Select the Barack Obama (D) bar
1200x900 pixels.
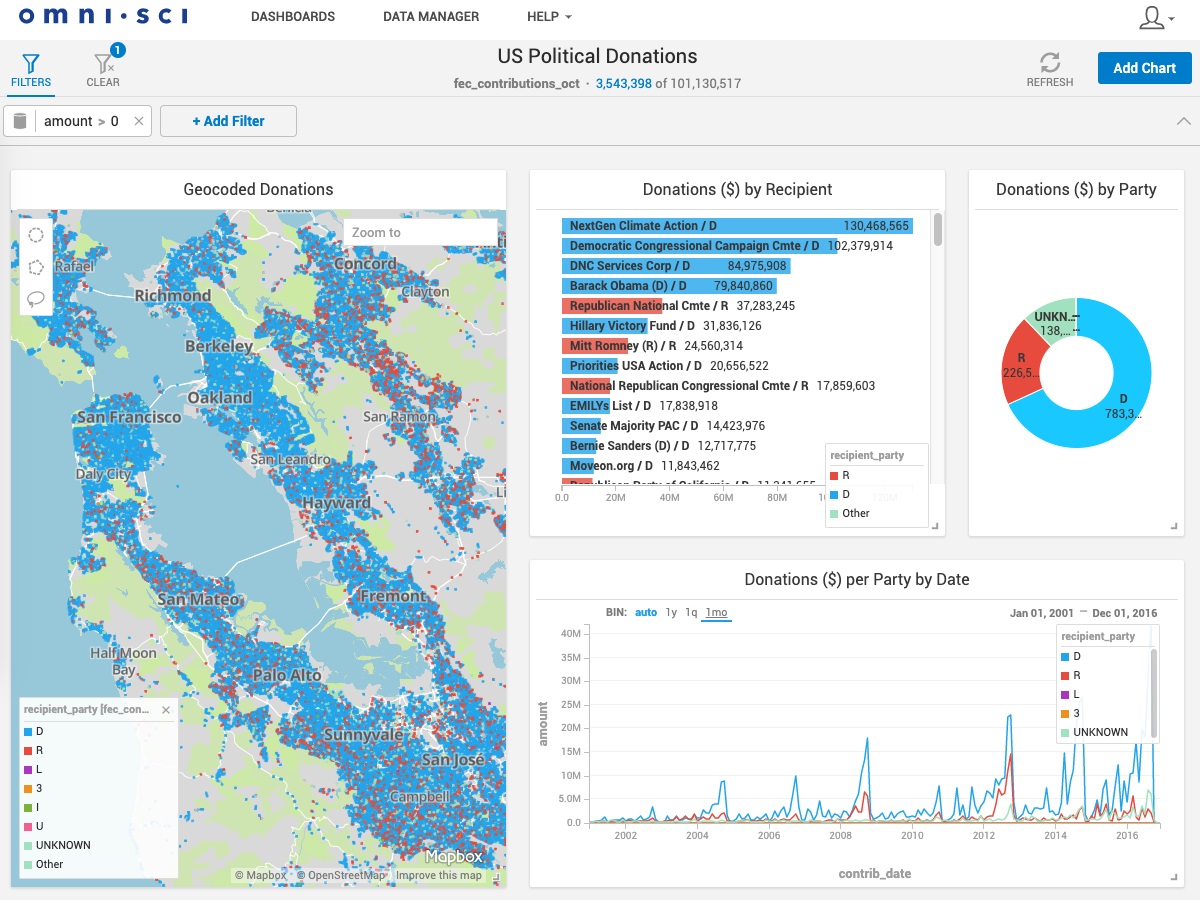tap(669, 286)
